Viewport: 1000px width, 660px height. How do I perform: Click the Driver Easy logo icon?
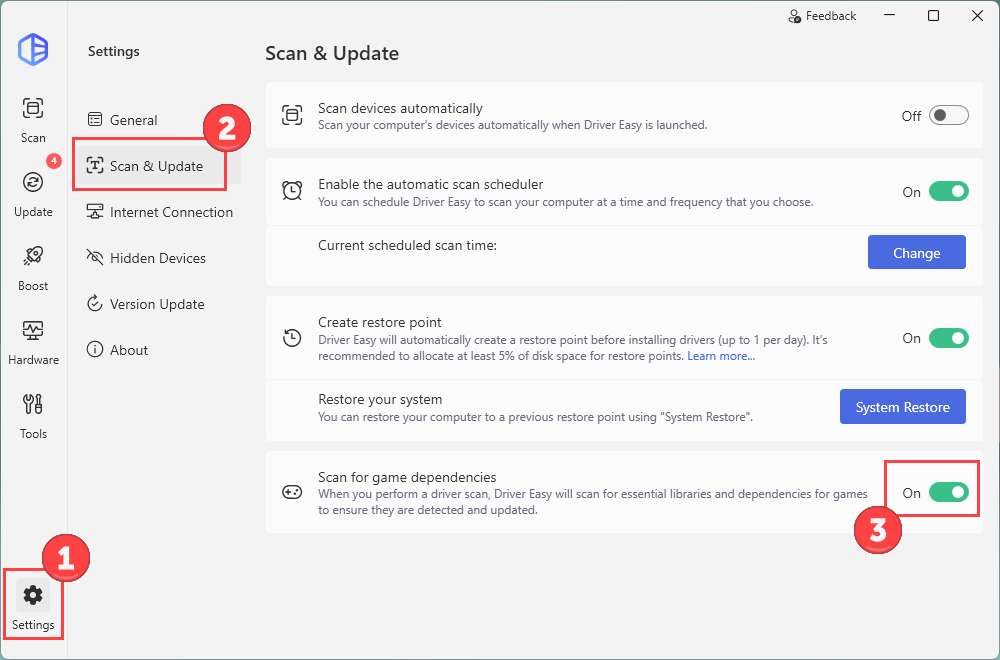tap(33, 49)
